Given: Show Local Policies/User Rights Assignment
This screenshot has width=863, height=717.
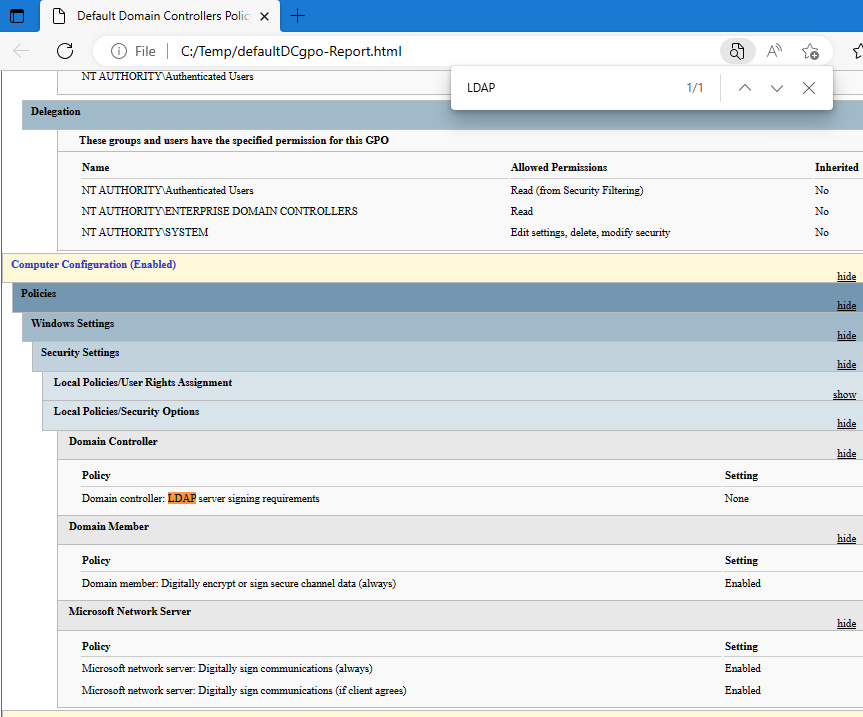Looking at the screenshot, I should 844,395.
